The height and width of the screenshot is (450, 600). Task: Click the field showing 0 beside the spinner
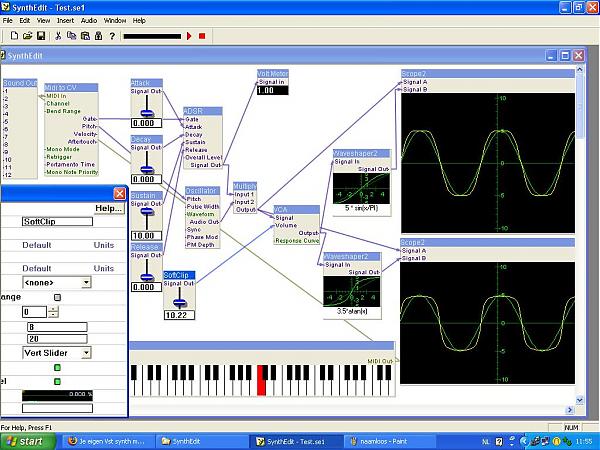[x=34, y=312]
